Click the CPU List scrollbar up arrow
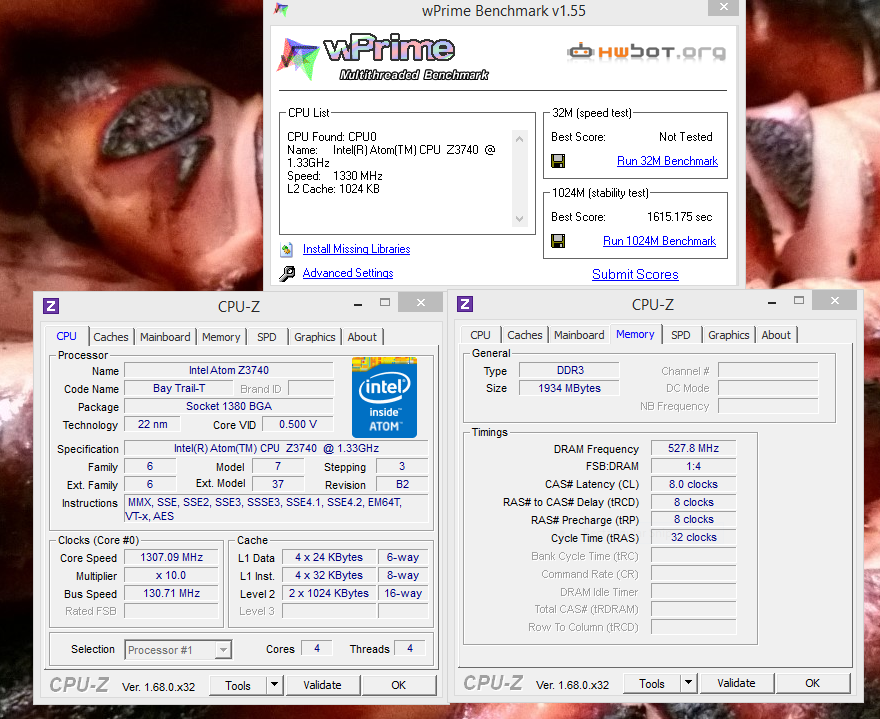This screenshot has height=719, width=880. pyautogui.click(x=520, y=139)
